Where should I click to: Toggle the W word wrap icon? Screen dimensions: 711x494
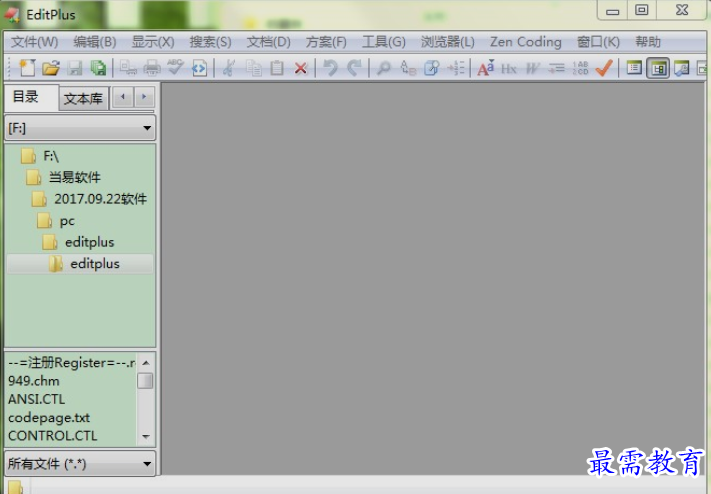(x=532, y=68)
